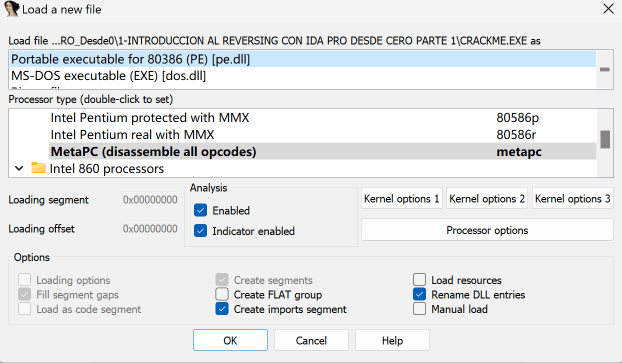622x363 pixels.
Task: Open Kernel options 1
Action: pyautogui.click(x=401, y=198)
